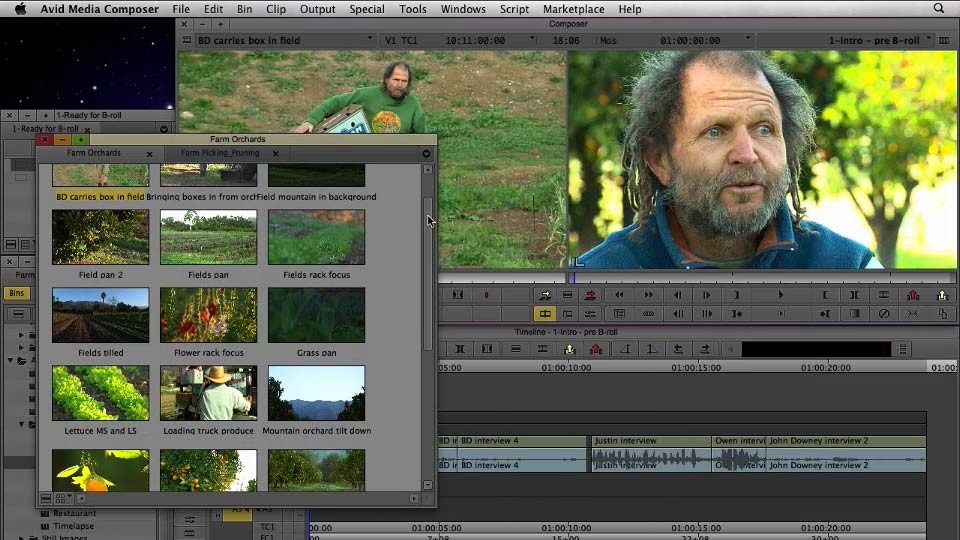
Task: Select the Justin interview video clip in timeline
Action: [651, 441]
